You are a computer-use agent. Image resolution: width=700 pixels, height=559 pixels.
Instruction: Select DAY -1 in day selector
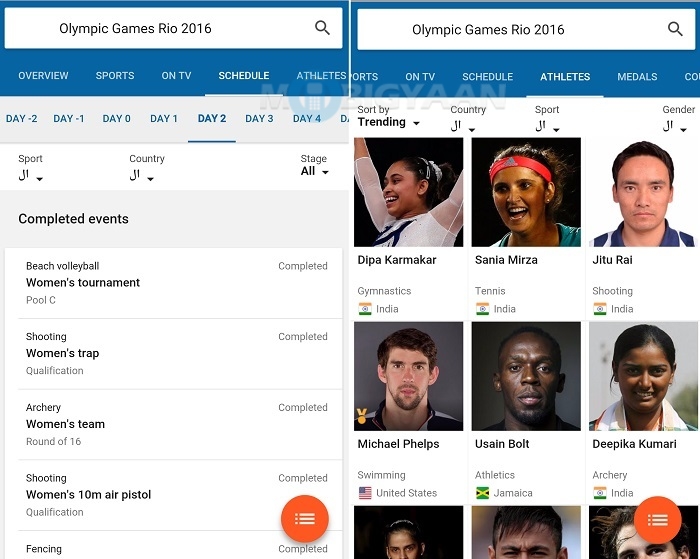(x=69, y=119)
